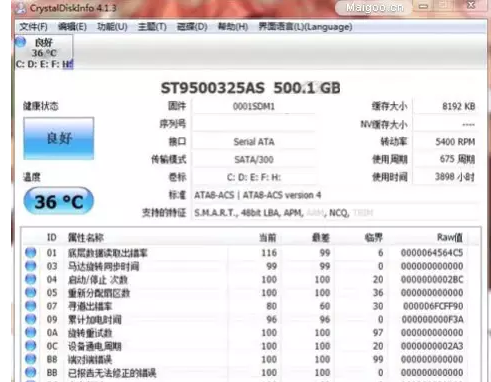This screenshot has height=382, width=491.
Task: Click the interface field Serial ATA
Action: 254,142
